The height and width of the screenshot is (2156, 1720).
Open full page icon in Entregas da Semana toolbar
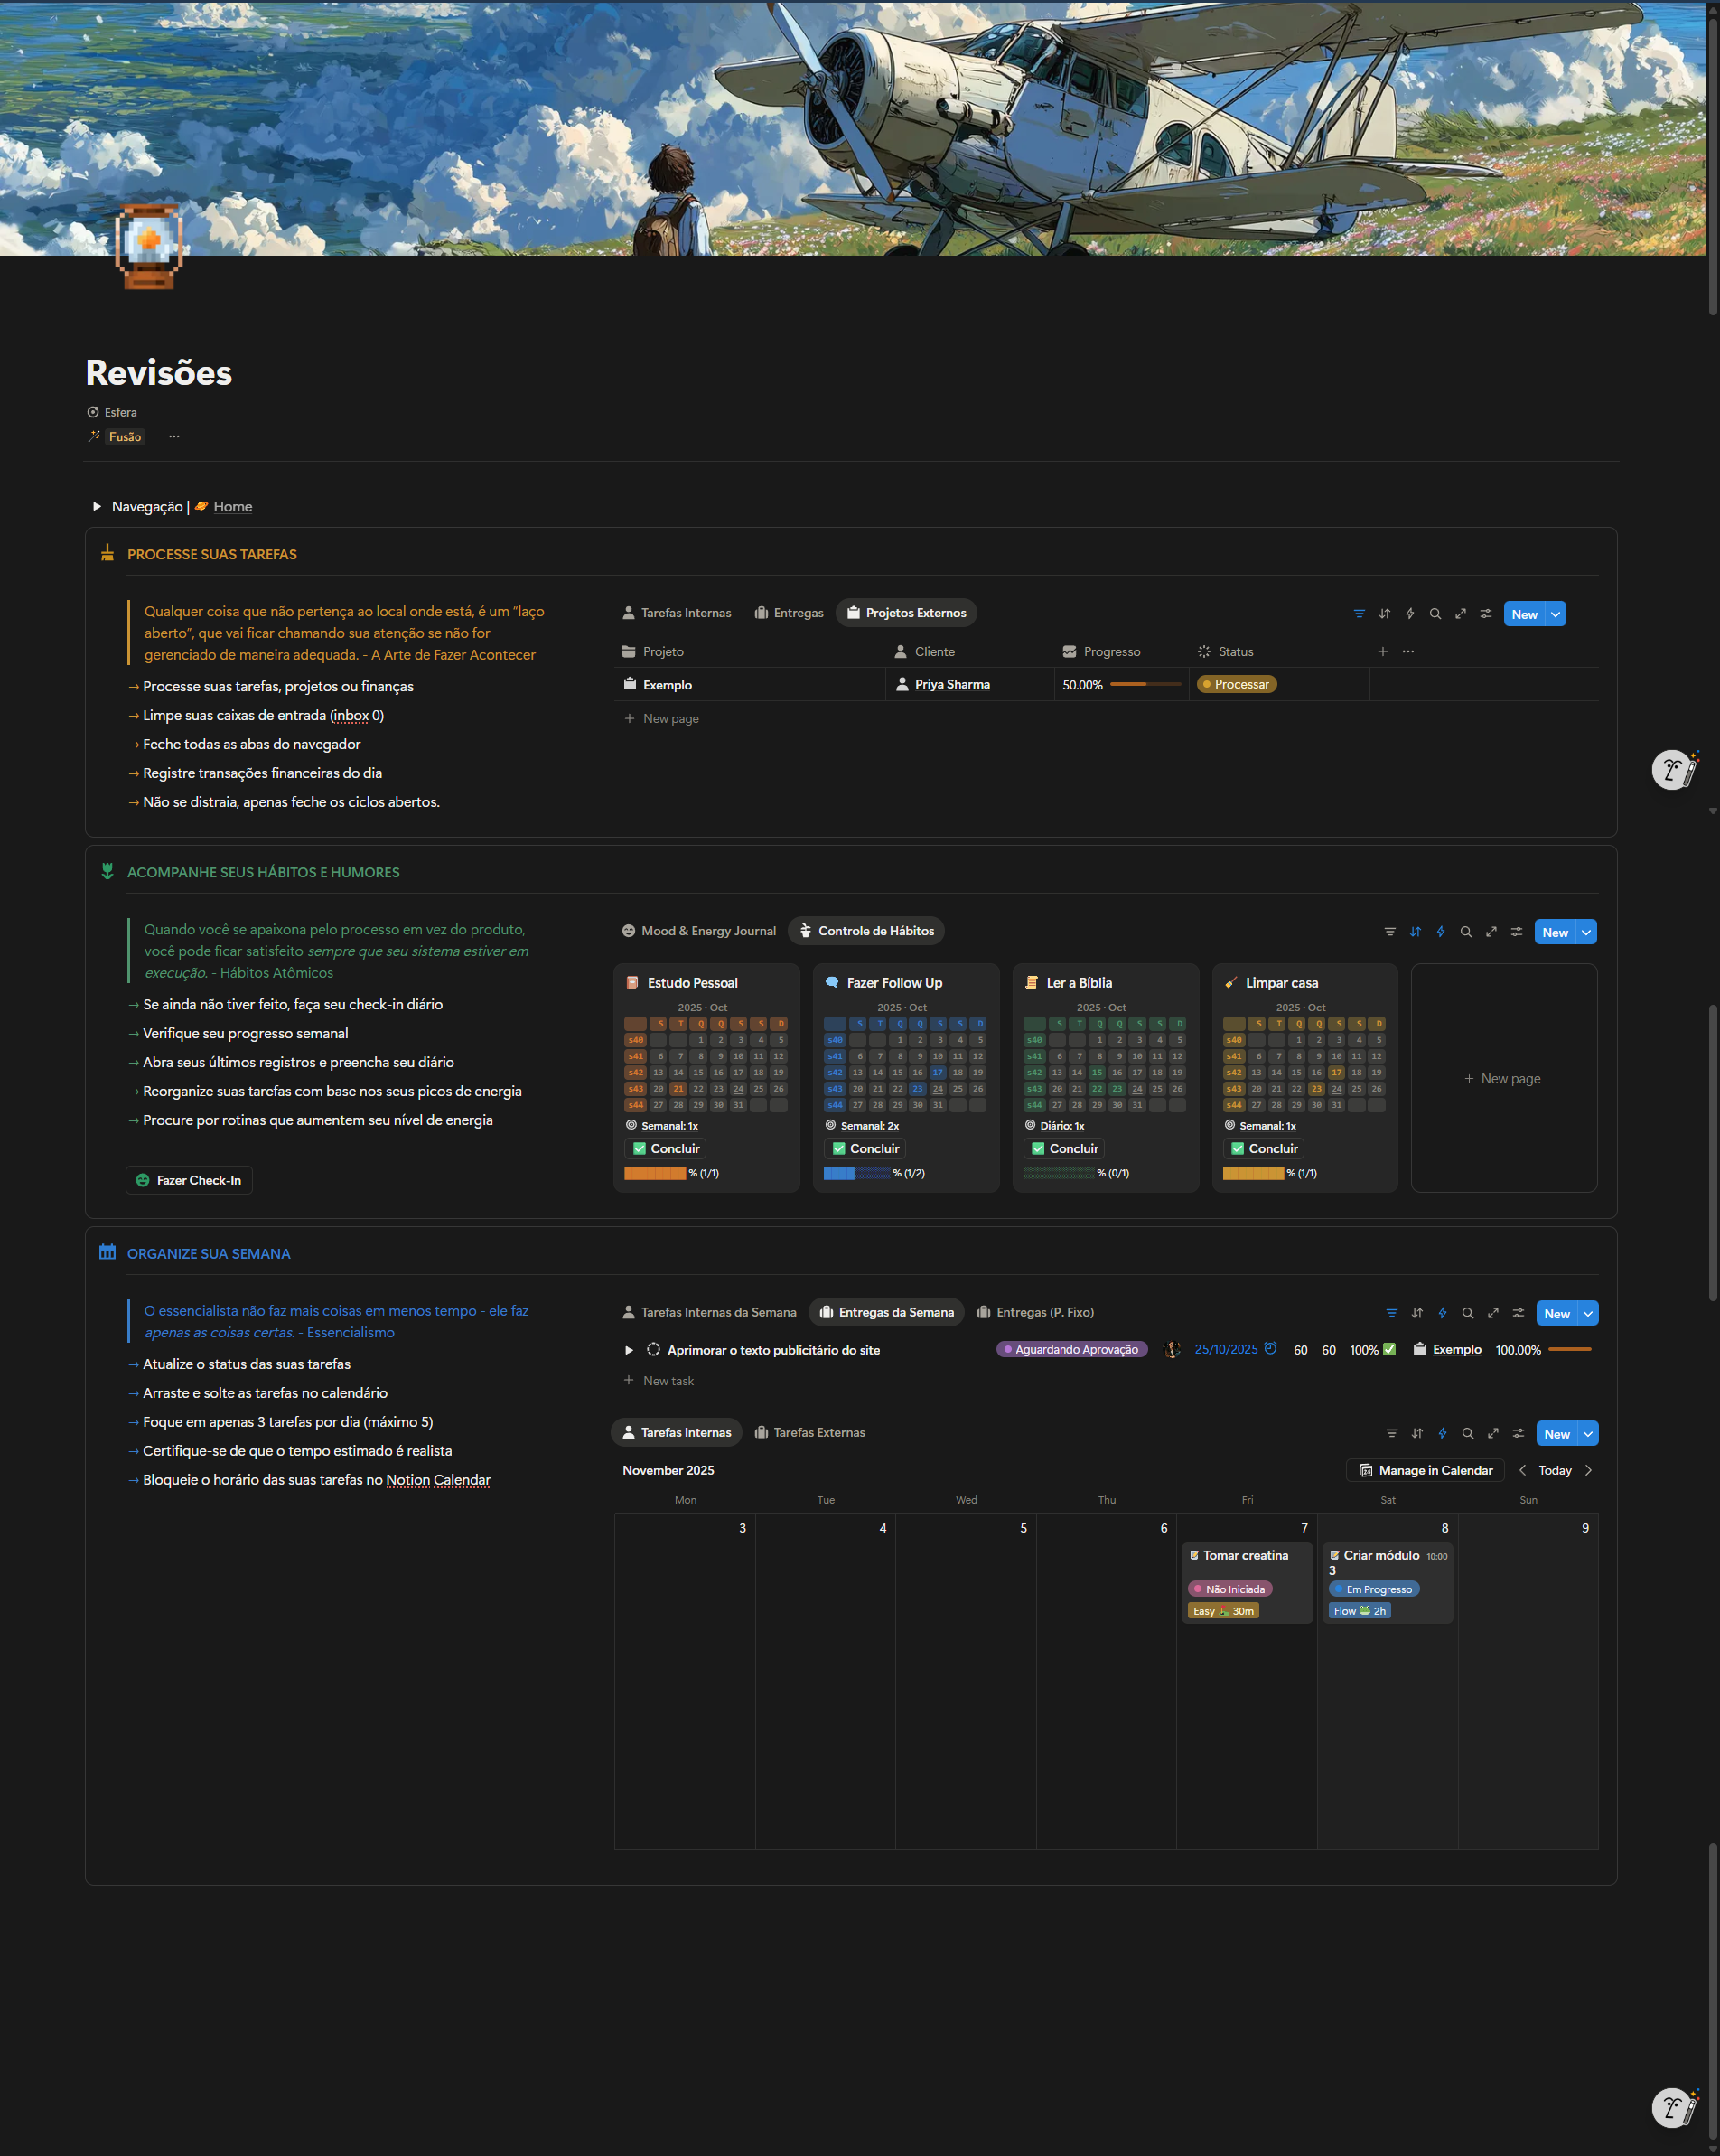1492,1314
